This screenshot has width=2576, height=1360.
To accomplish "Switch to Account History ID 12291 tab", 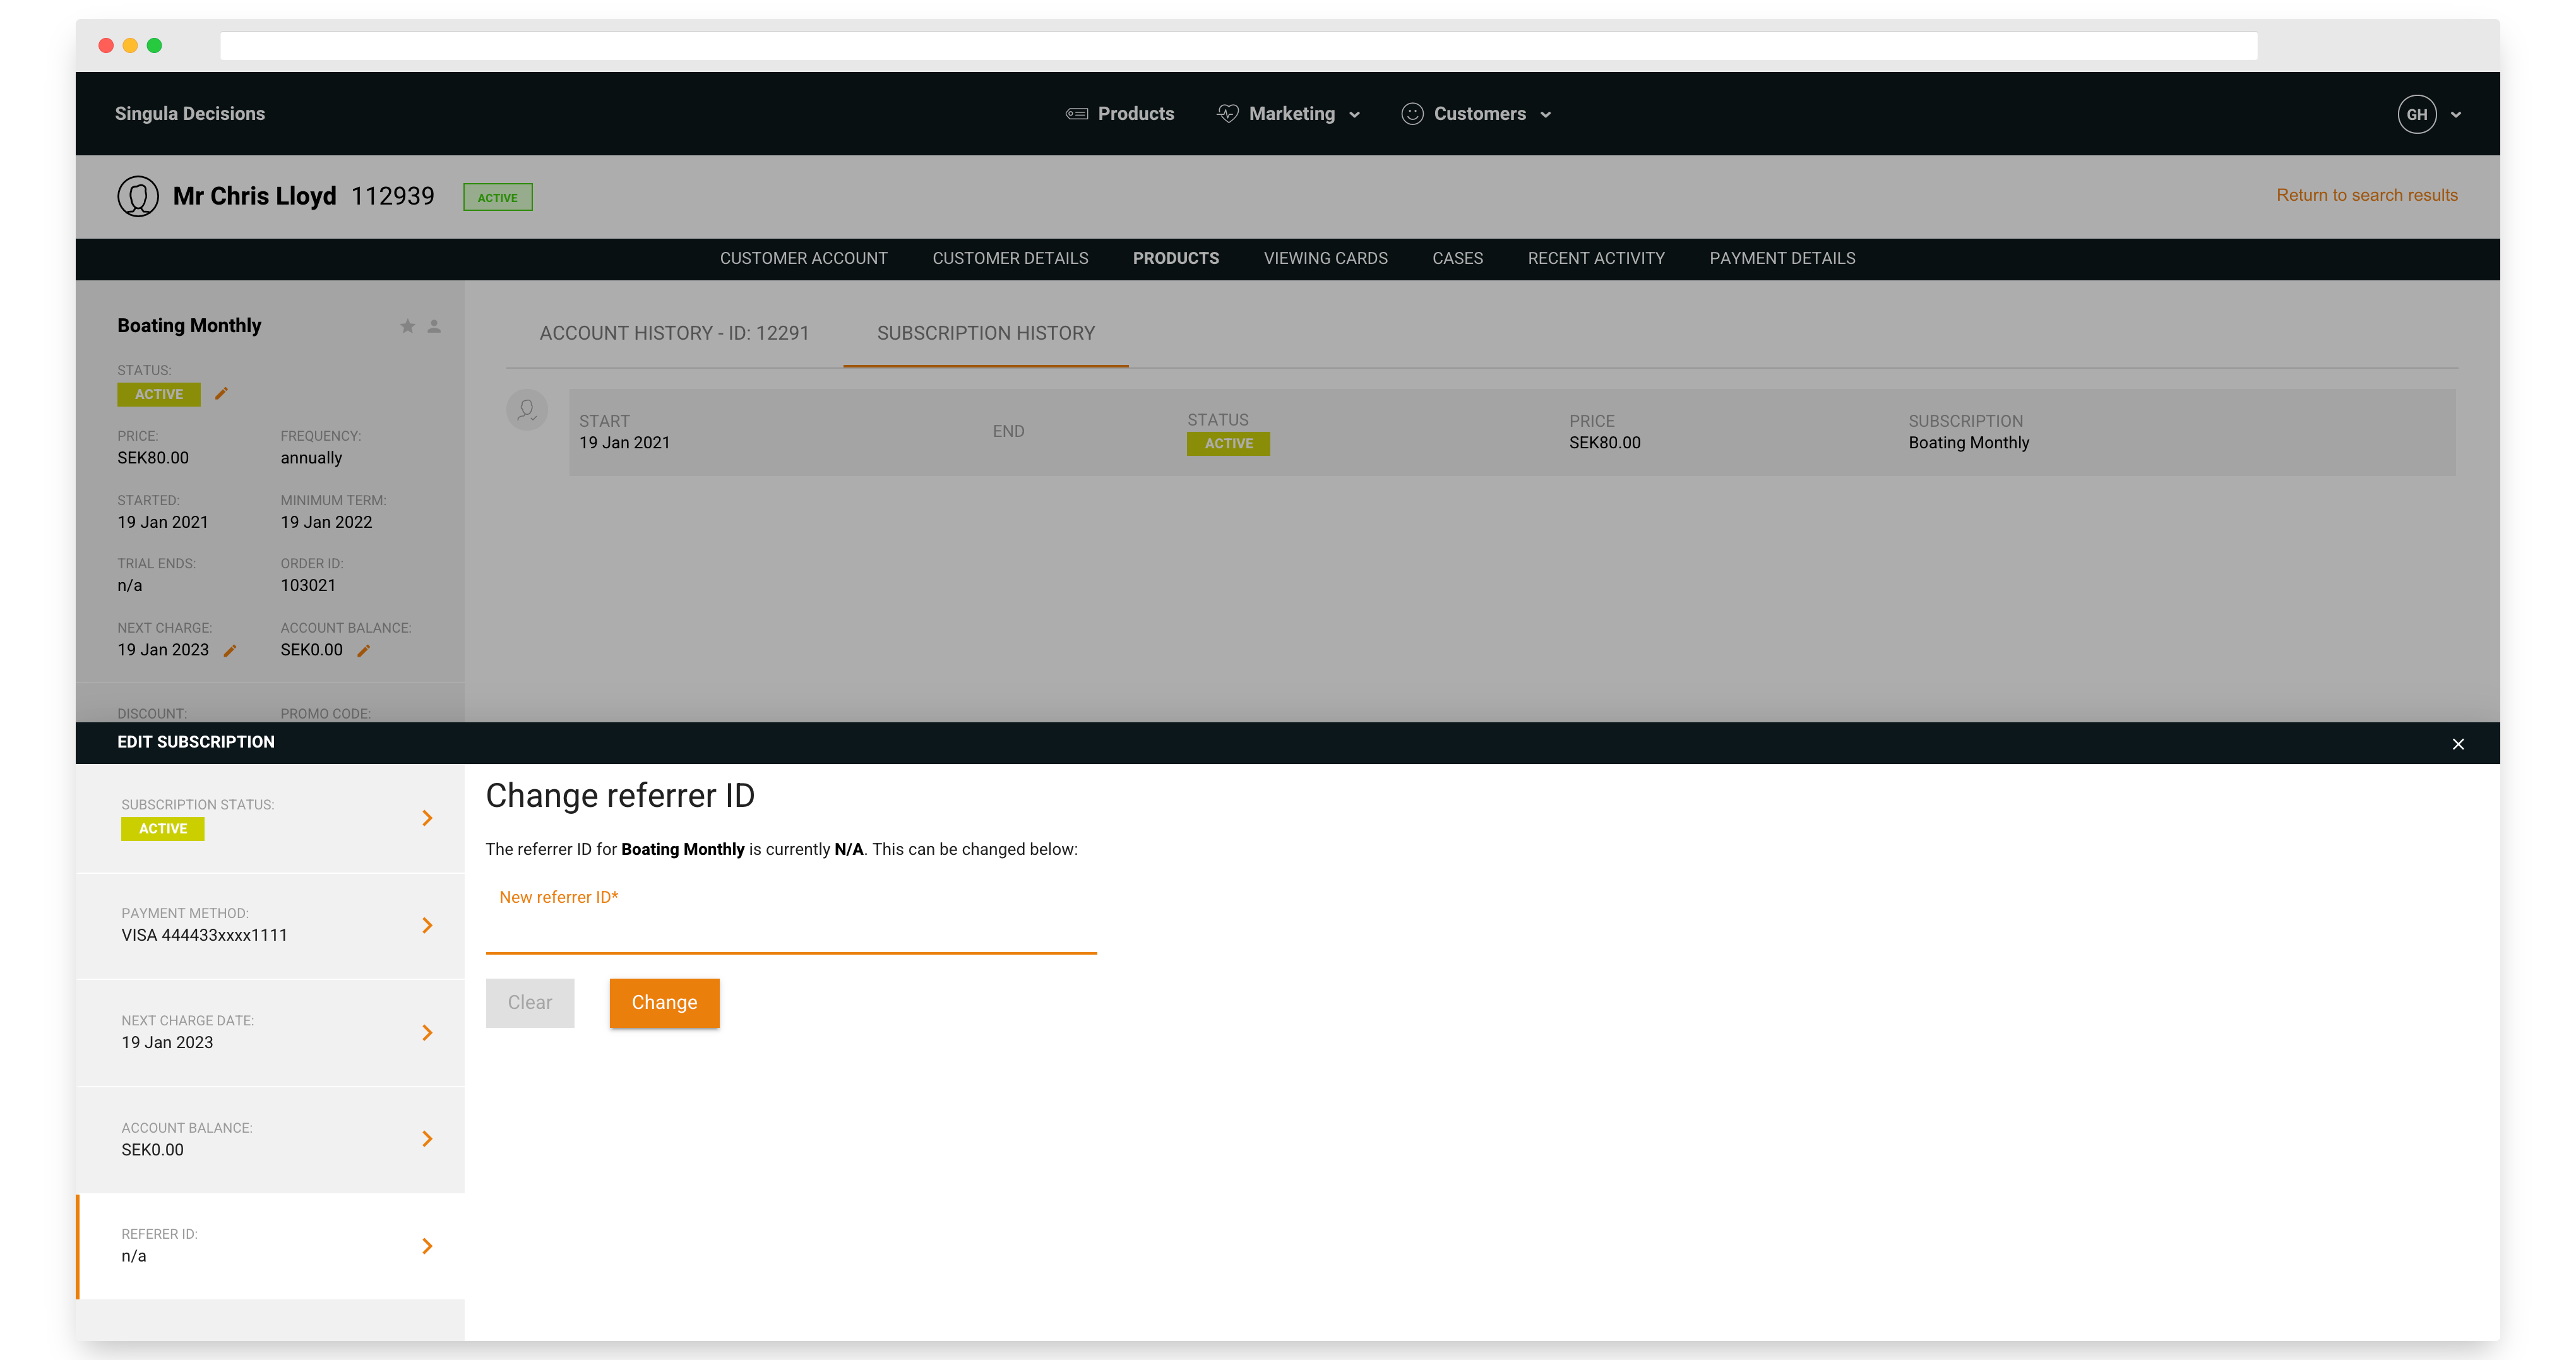I will pyautogui.click(x=674, y=333).
